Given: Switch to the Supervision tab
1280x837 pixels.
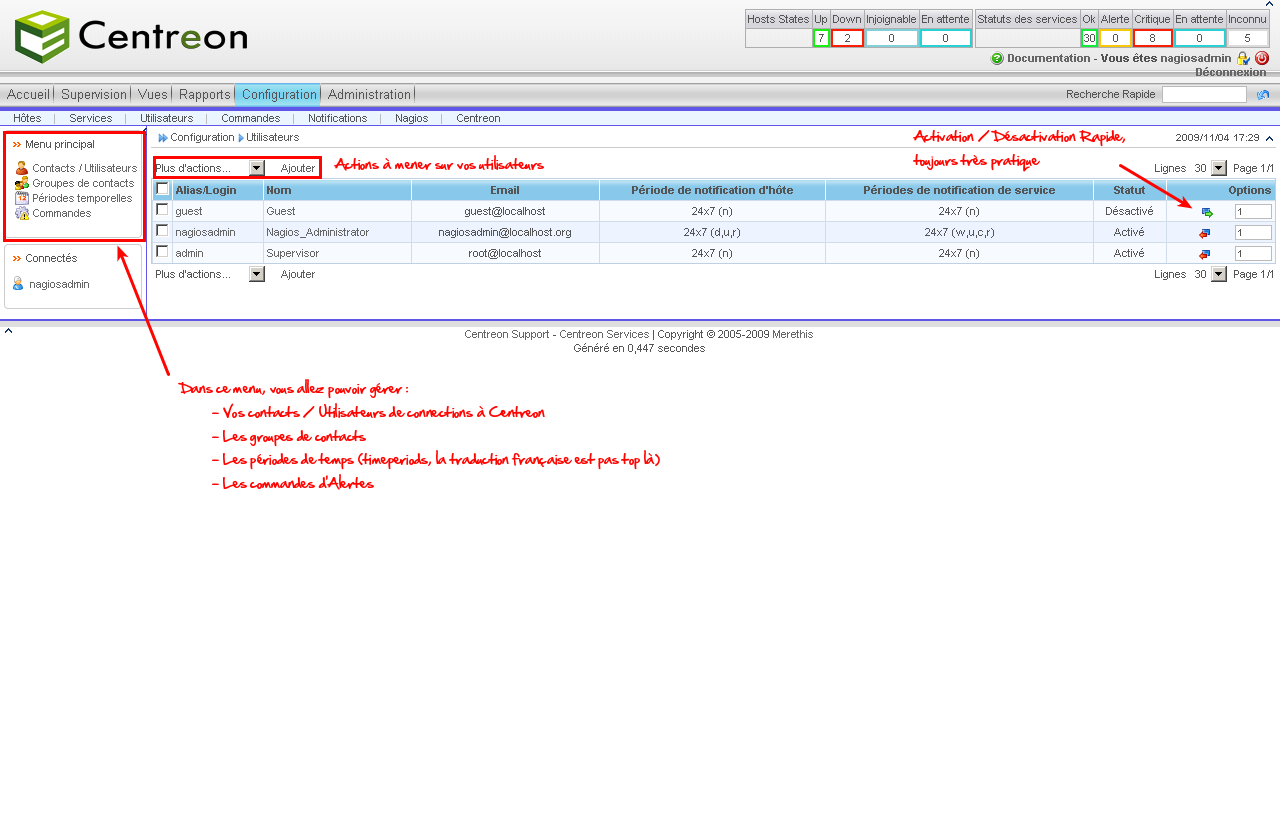Looking at the screenshot, I should click(x=94, y=94).
